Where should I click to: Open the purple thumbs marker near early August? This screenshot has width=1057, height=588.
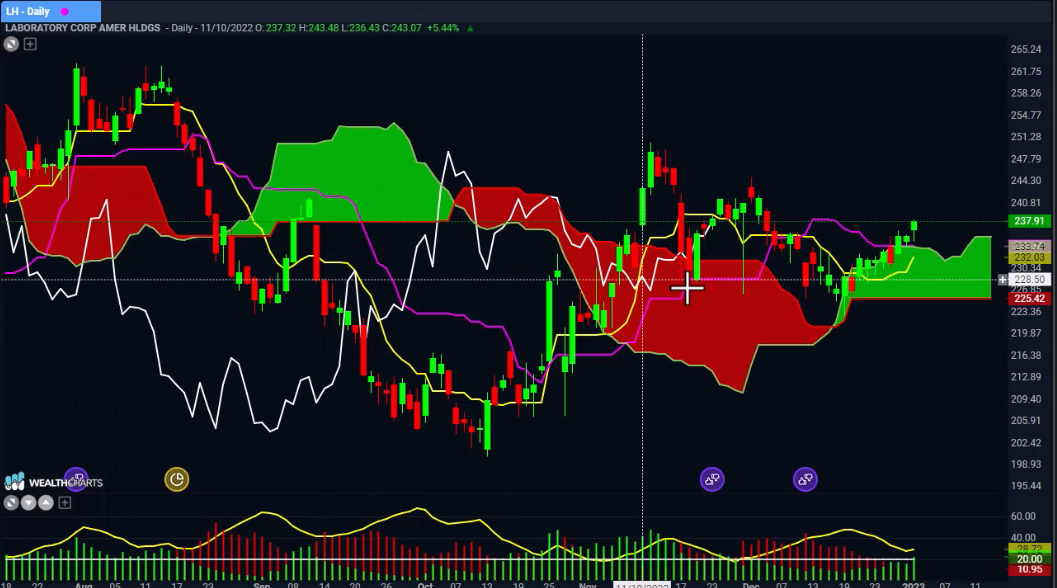[x=76, y=479]
